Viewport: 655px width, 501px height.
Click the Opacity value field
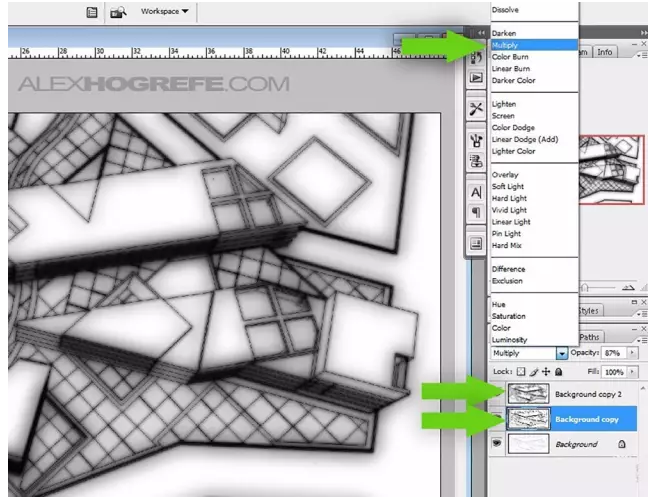click(613, 353)
